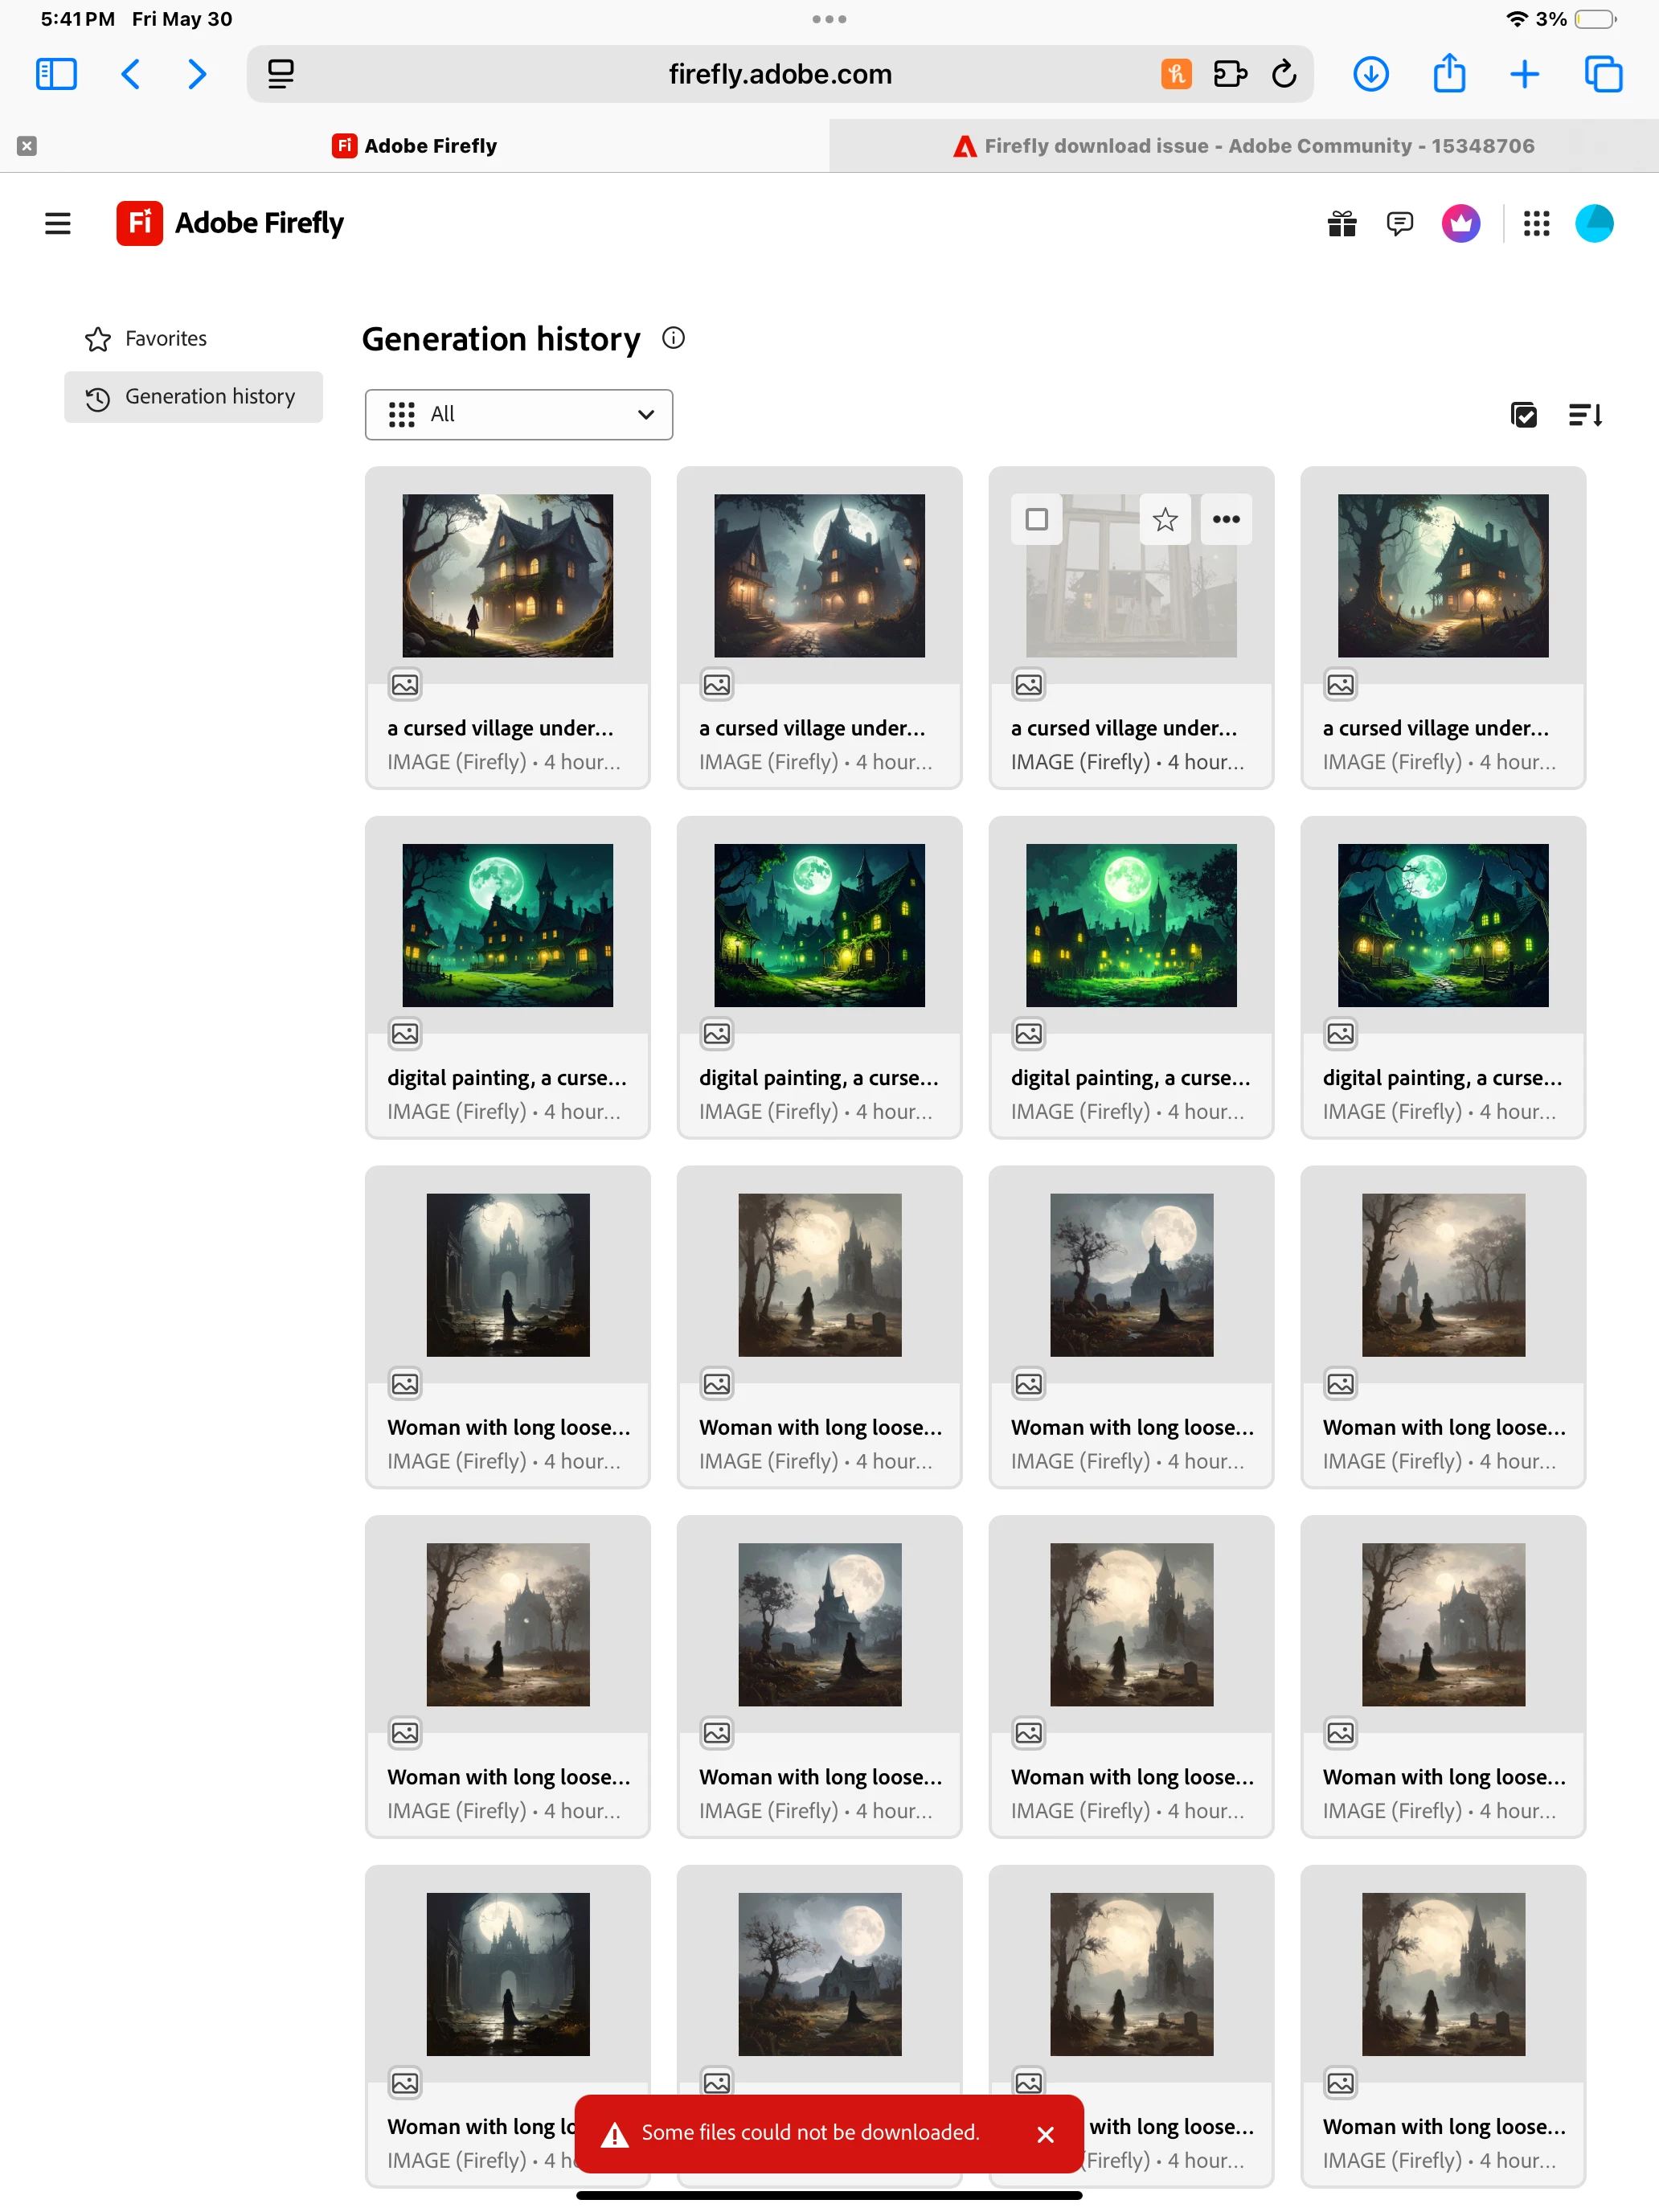Expand the All filter dropdown
The height and width of the screenshot is (2212, 1659).
tap(518, 414)
